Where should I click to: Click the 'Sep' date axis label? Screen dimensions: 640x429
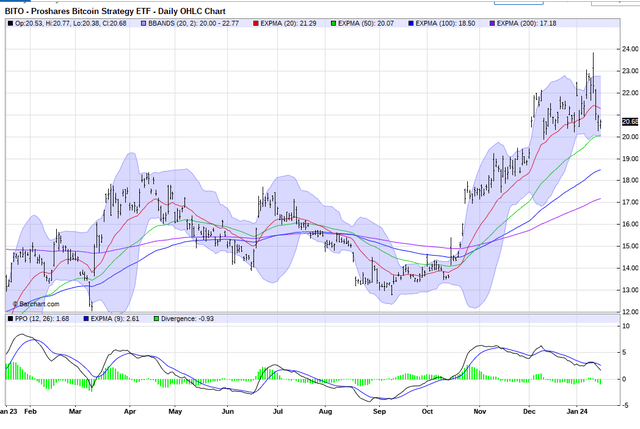(379, 411)
